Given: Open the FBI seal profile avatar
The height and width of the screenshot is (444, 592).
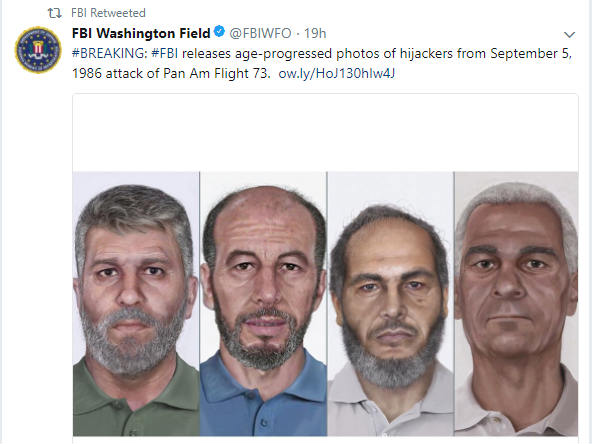Looking at the screenshot, I should point(38,50).
